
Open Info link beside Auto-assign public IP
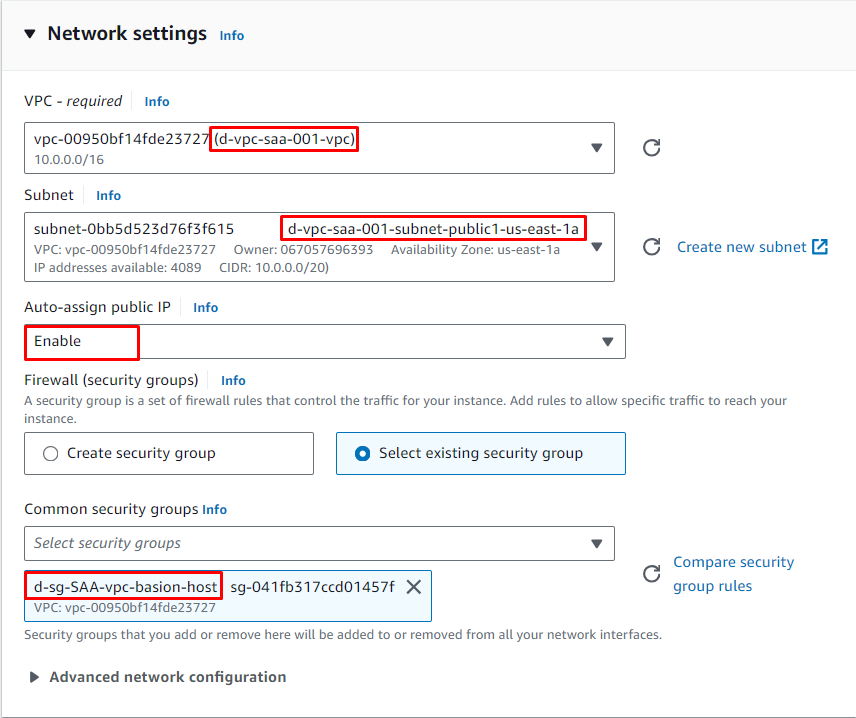tap(205, 307)
